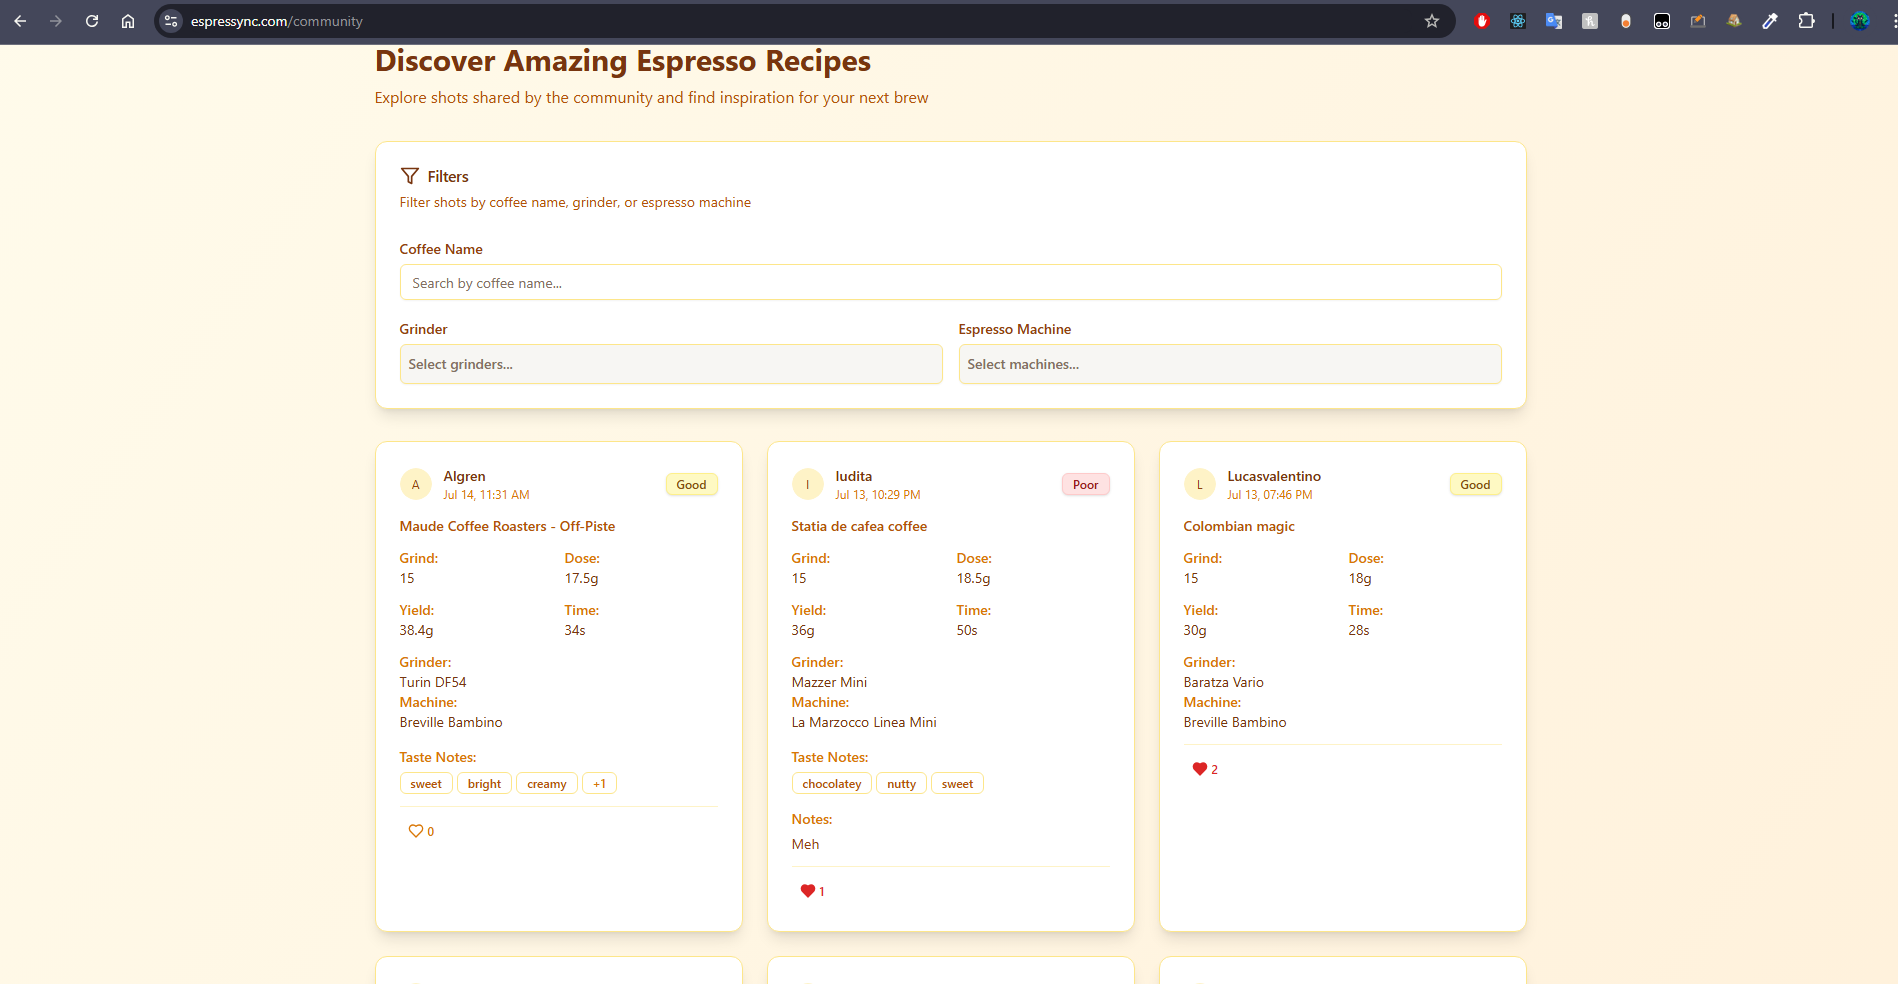Bookmark this page with the star icon
The height and width of the screenshot is (984, 1898).
pyautogui.click(x=1432, y=21)
